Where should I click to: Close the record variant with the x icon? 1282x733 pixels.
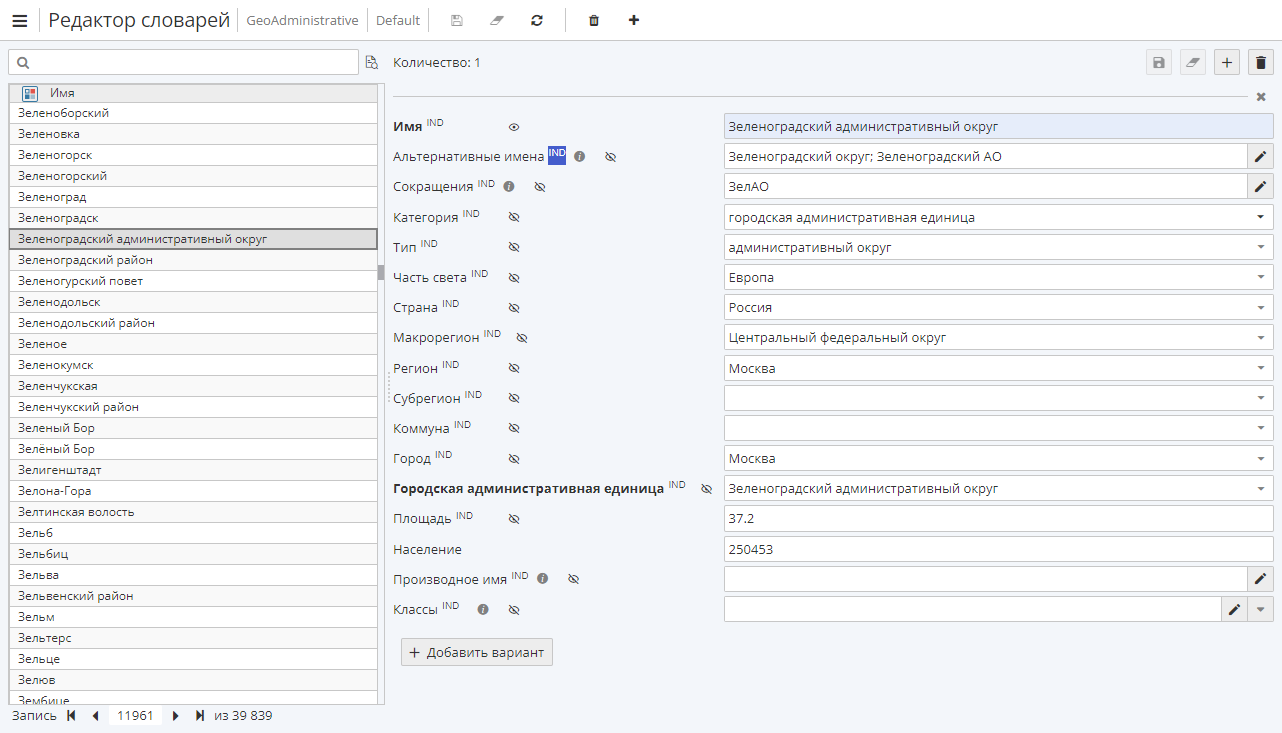pyautogui.click(x=1261, y=97)
